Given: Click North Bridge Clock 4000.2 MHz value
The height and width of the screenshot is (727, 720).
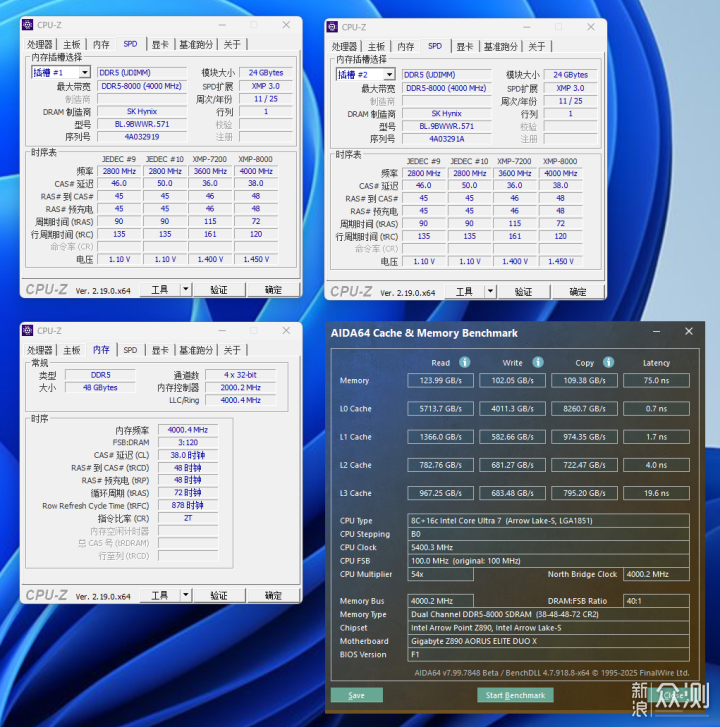Looking at the screenshot, I should 656,574.
